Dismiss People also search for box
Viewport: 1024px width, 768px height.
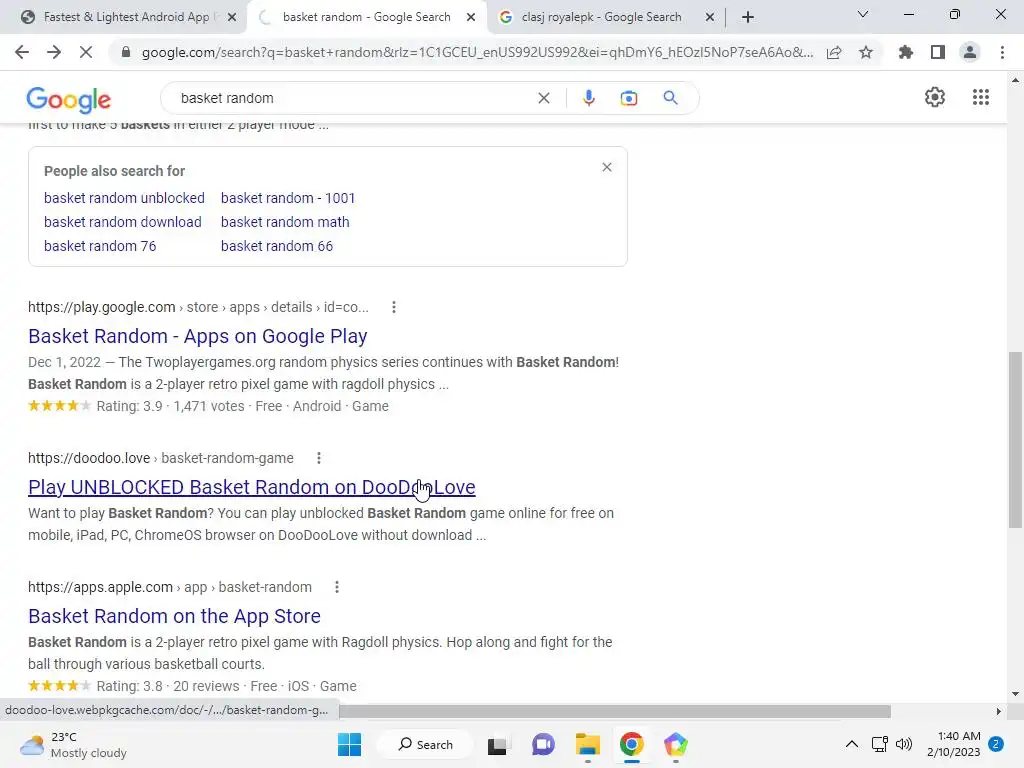607,167
